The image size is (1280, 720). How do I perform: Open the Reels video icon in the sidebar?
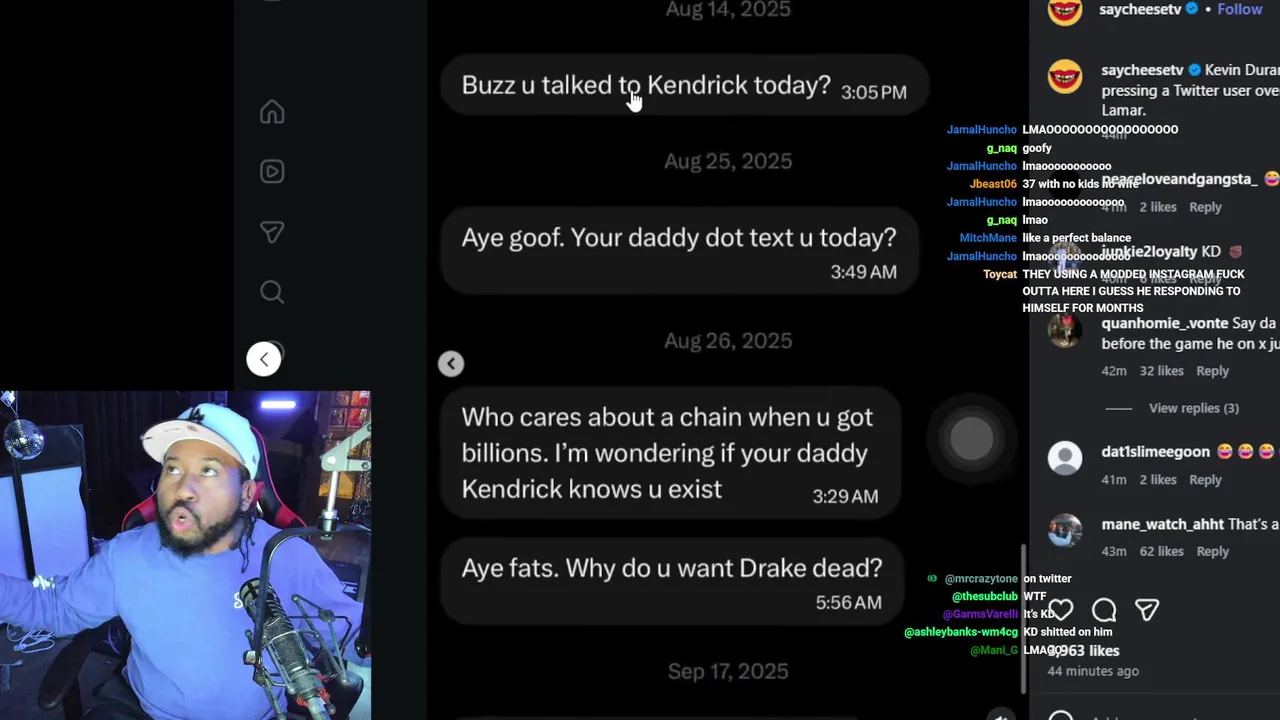point(272,172)
